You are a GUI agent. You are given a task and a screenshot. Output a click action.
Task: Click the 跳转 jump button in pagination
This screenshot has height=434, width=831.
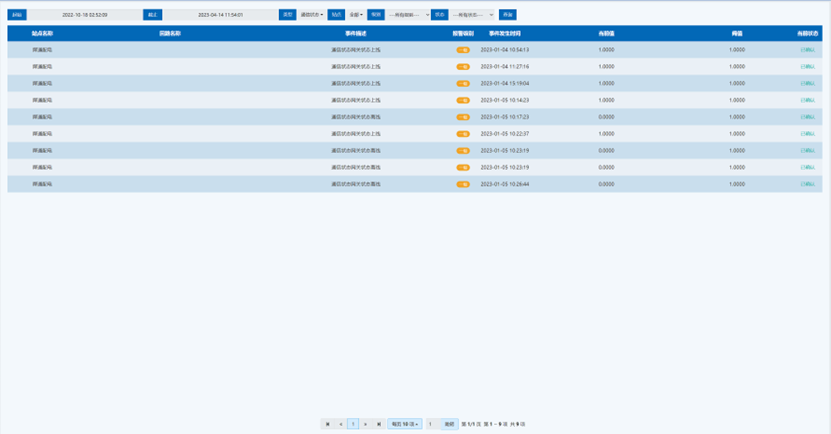[449, 424]
